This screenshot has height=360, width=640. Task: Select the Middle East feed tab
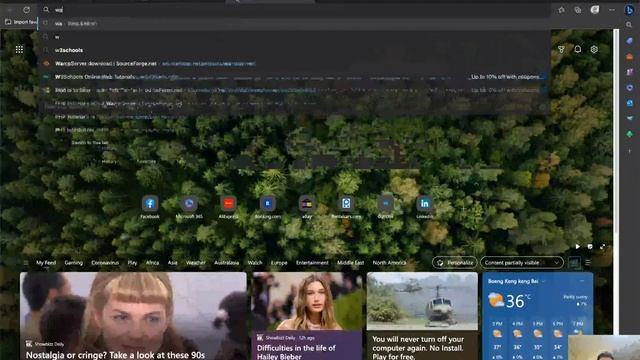pyautogui.click(x=350, y=263)
